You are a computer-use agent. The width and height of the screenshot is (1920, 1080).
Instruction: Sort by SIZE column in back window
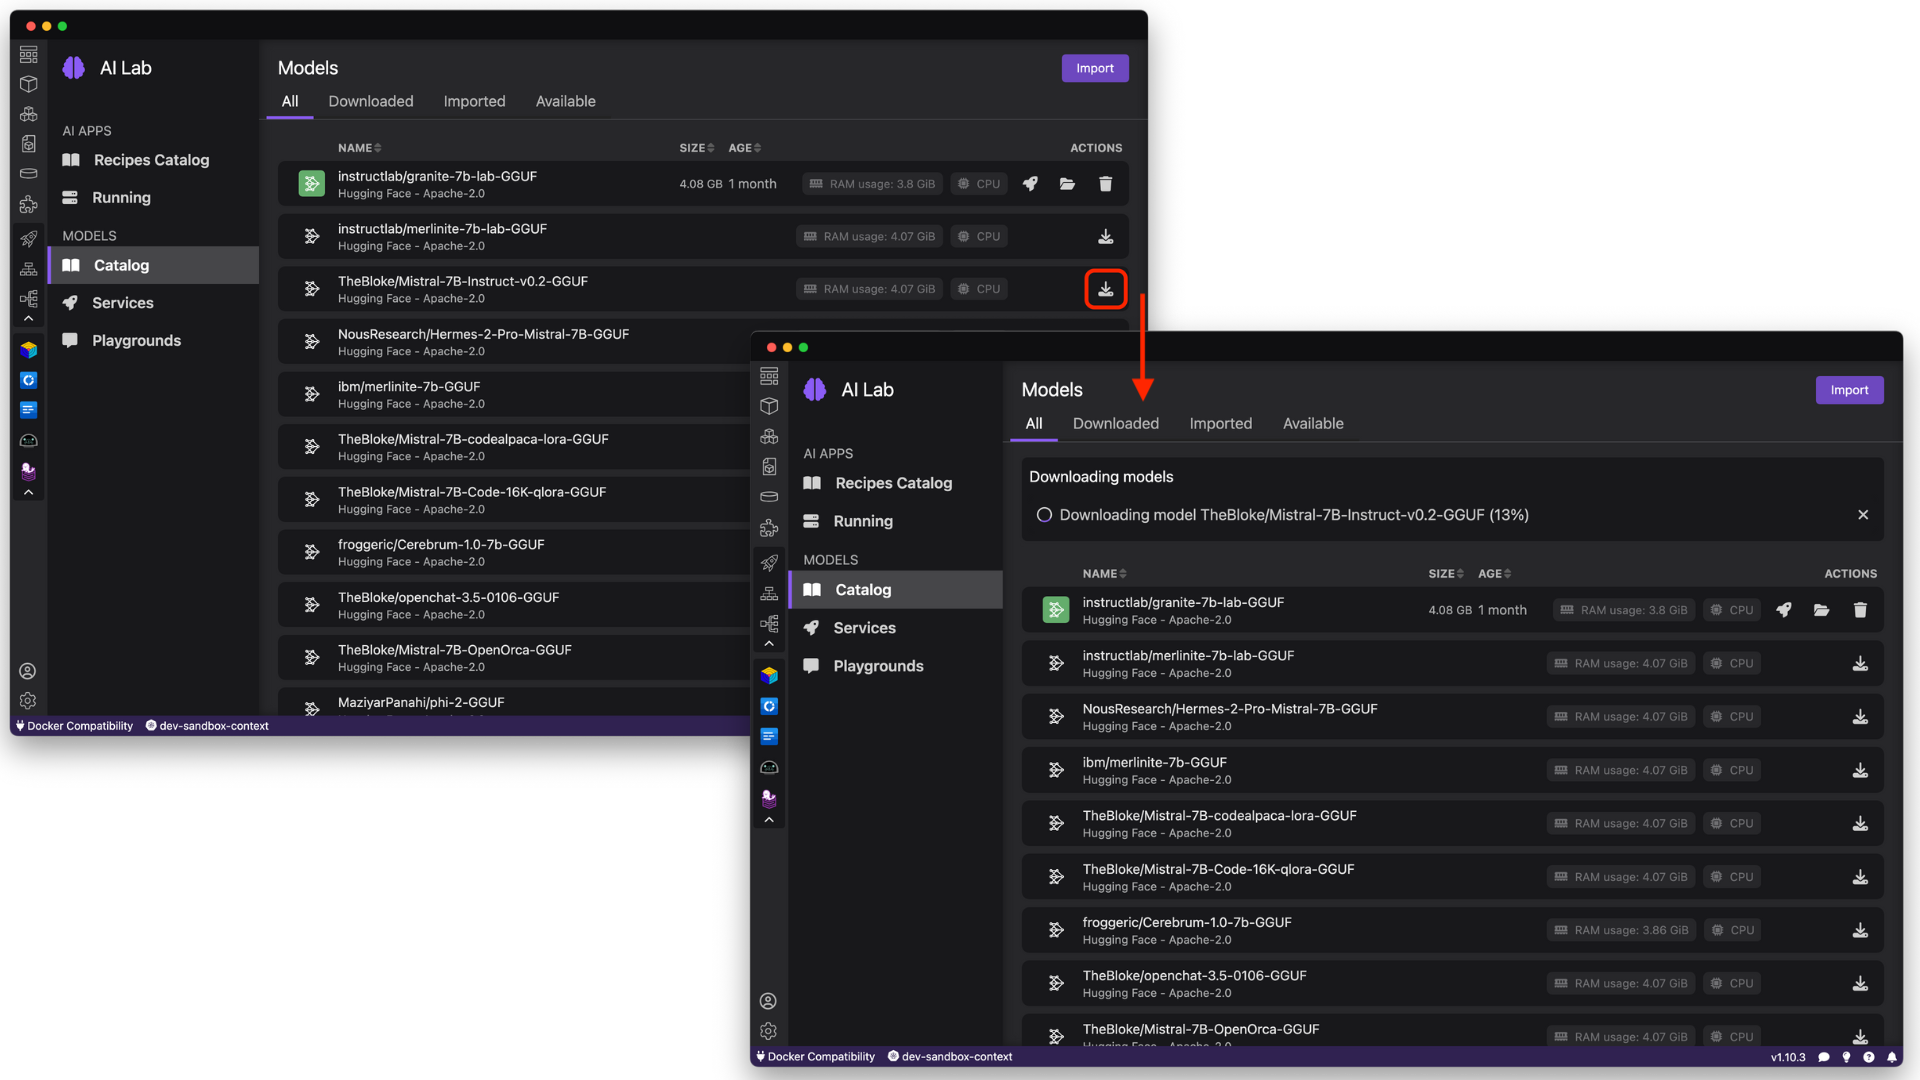tap(697, 148)
